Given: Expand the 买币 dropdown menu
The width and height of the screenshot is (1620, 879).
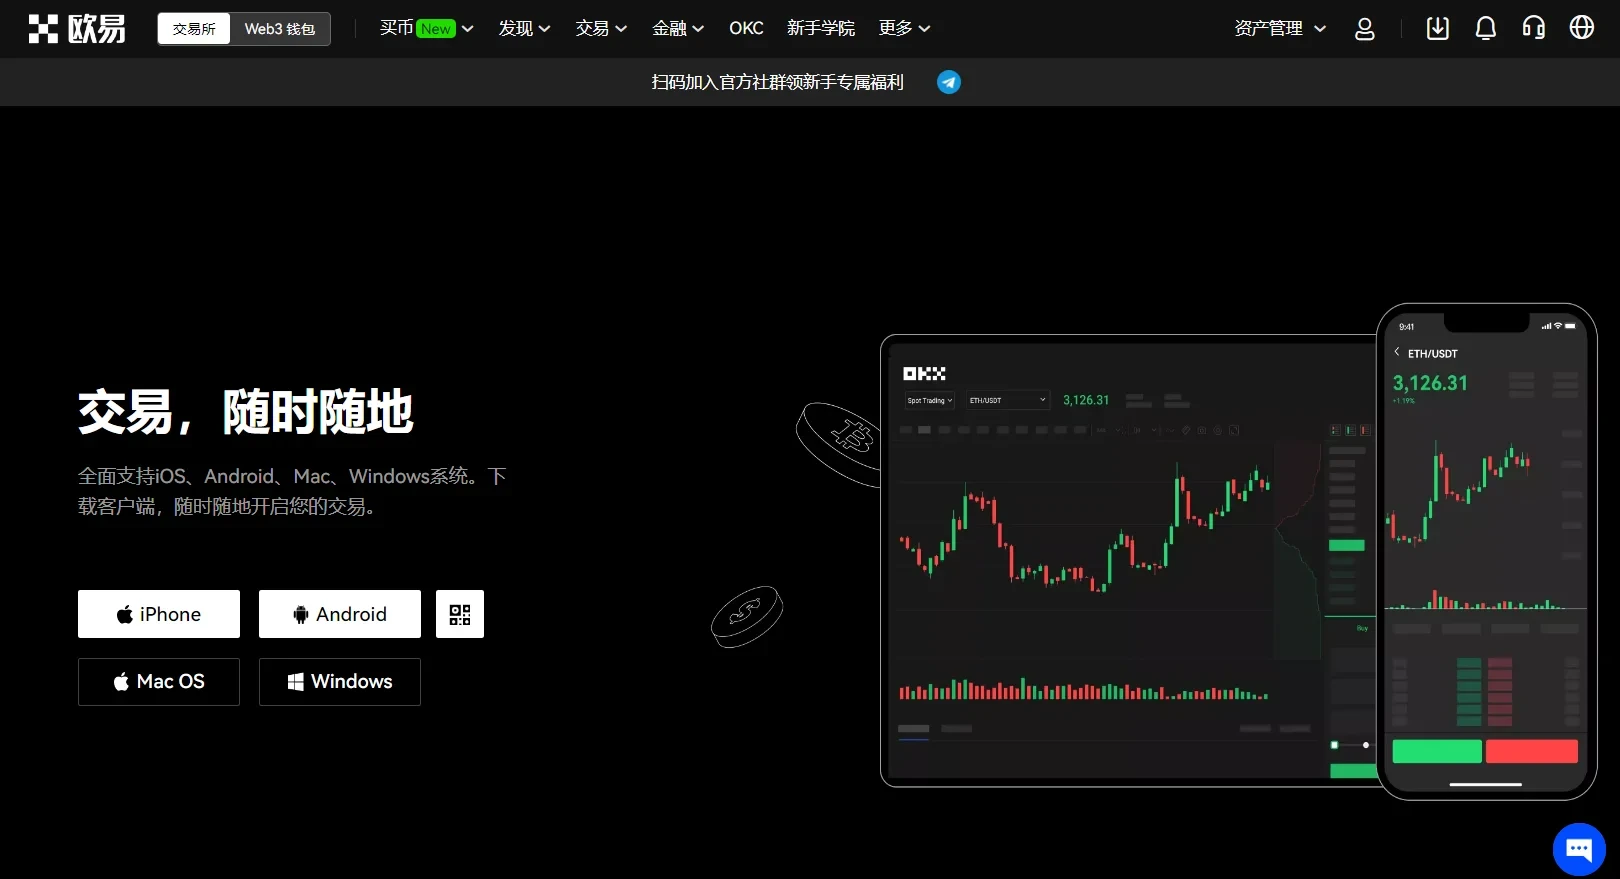Looking at the screenshot, I should coord(426,29).
